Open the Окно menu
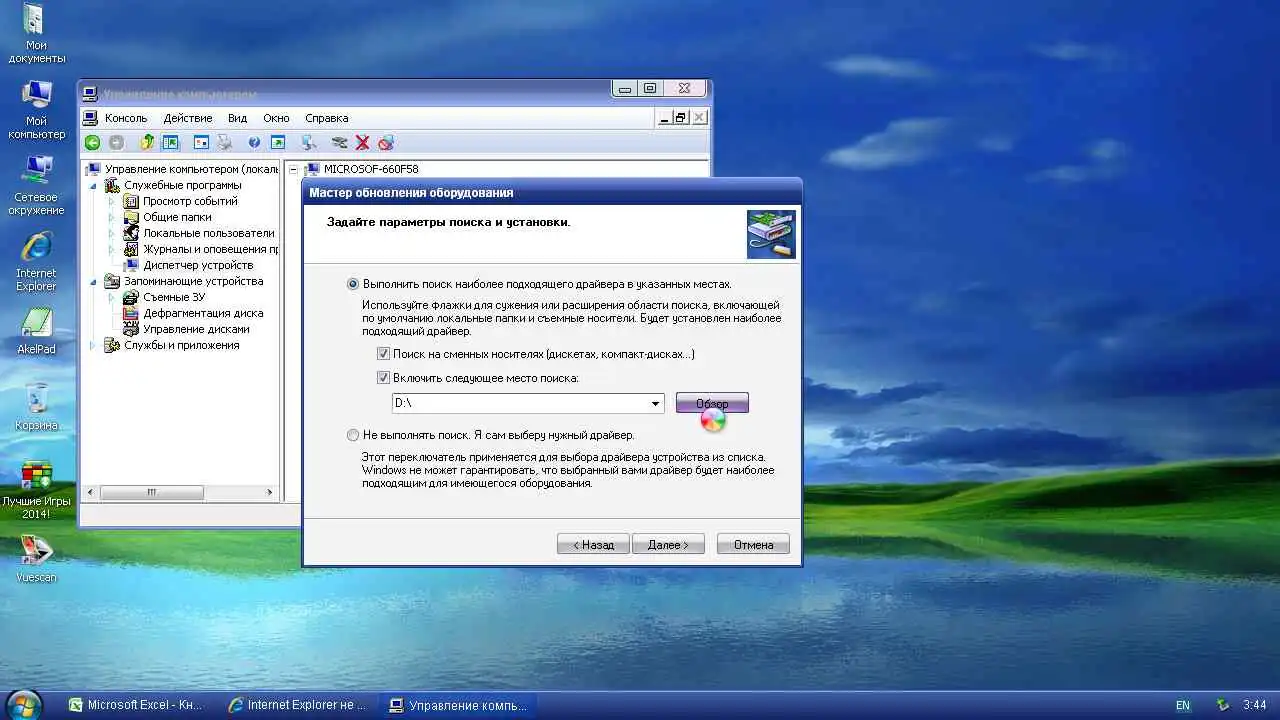Viewport: 1280px width, 720px height. (x=276, y=118)
